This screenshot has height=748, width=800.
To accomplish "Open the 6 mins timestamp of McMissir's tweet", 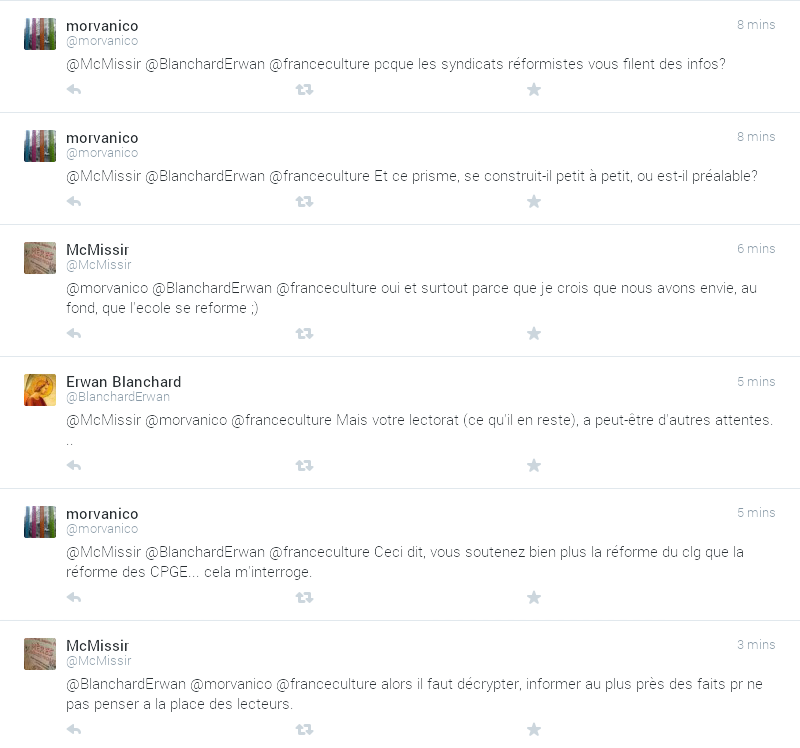I will pos(756,248).
